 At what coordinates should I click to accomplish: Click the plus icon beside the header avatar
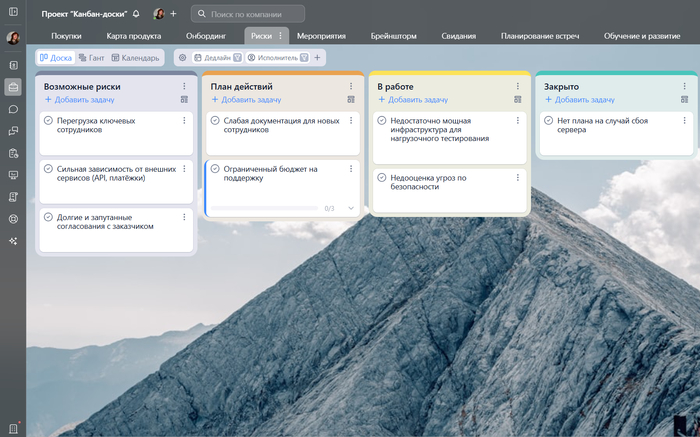173,14
